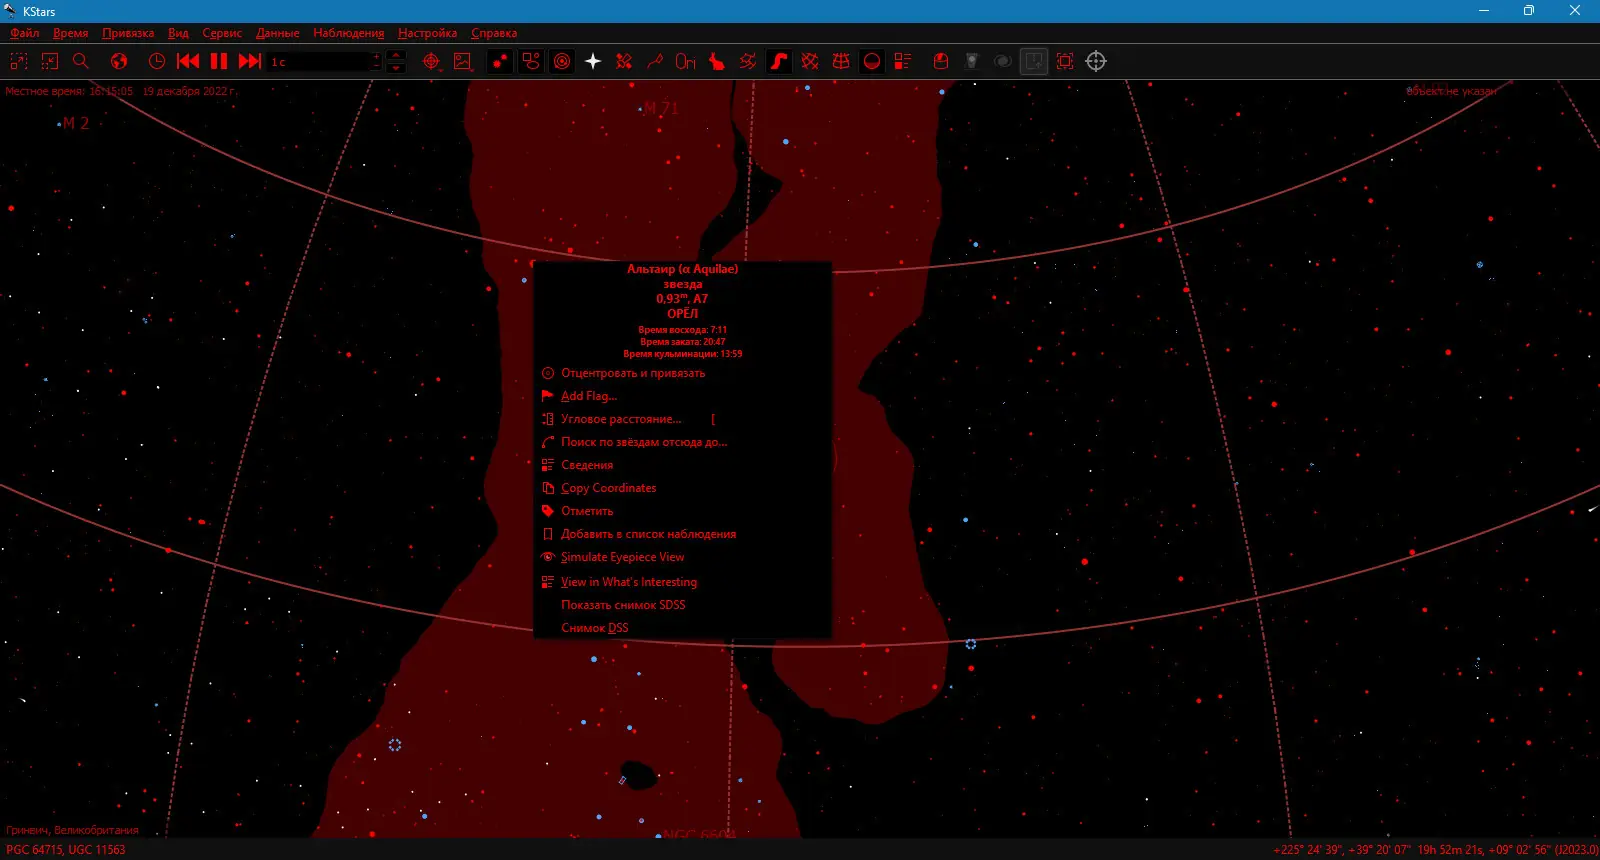The height and width of the screenshot is (860, 1600).
Task: Toggle deep sky objects display
Action: coord(531,61)
